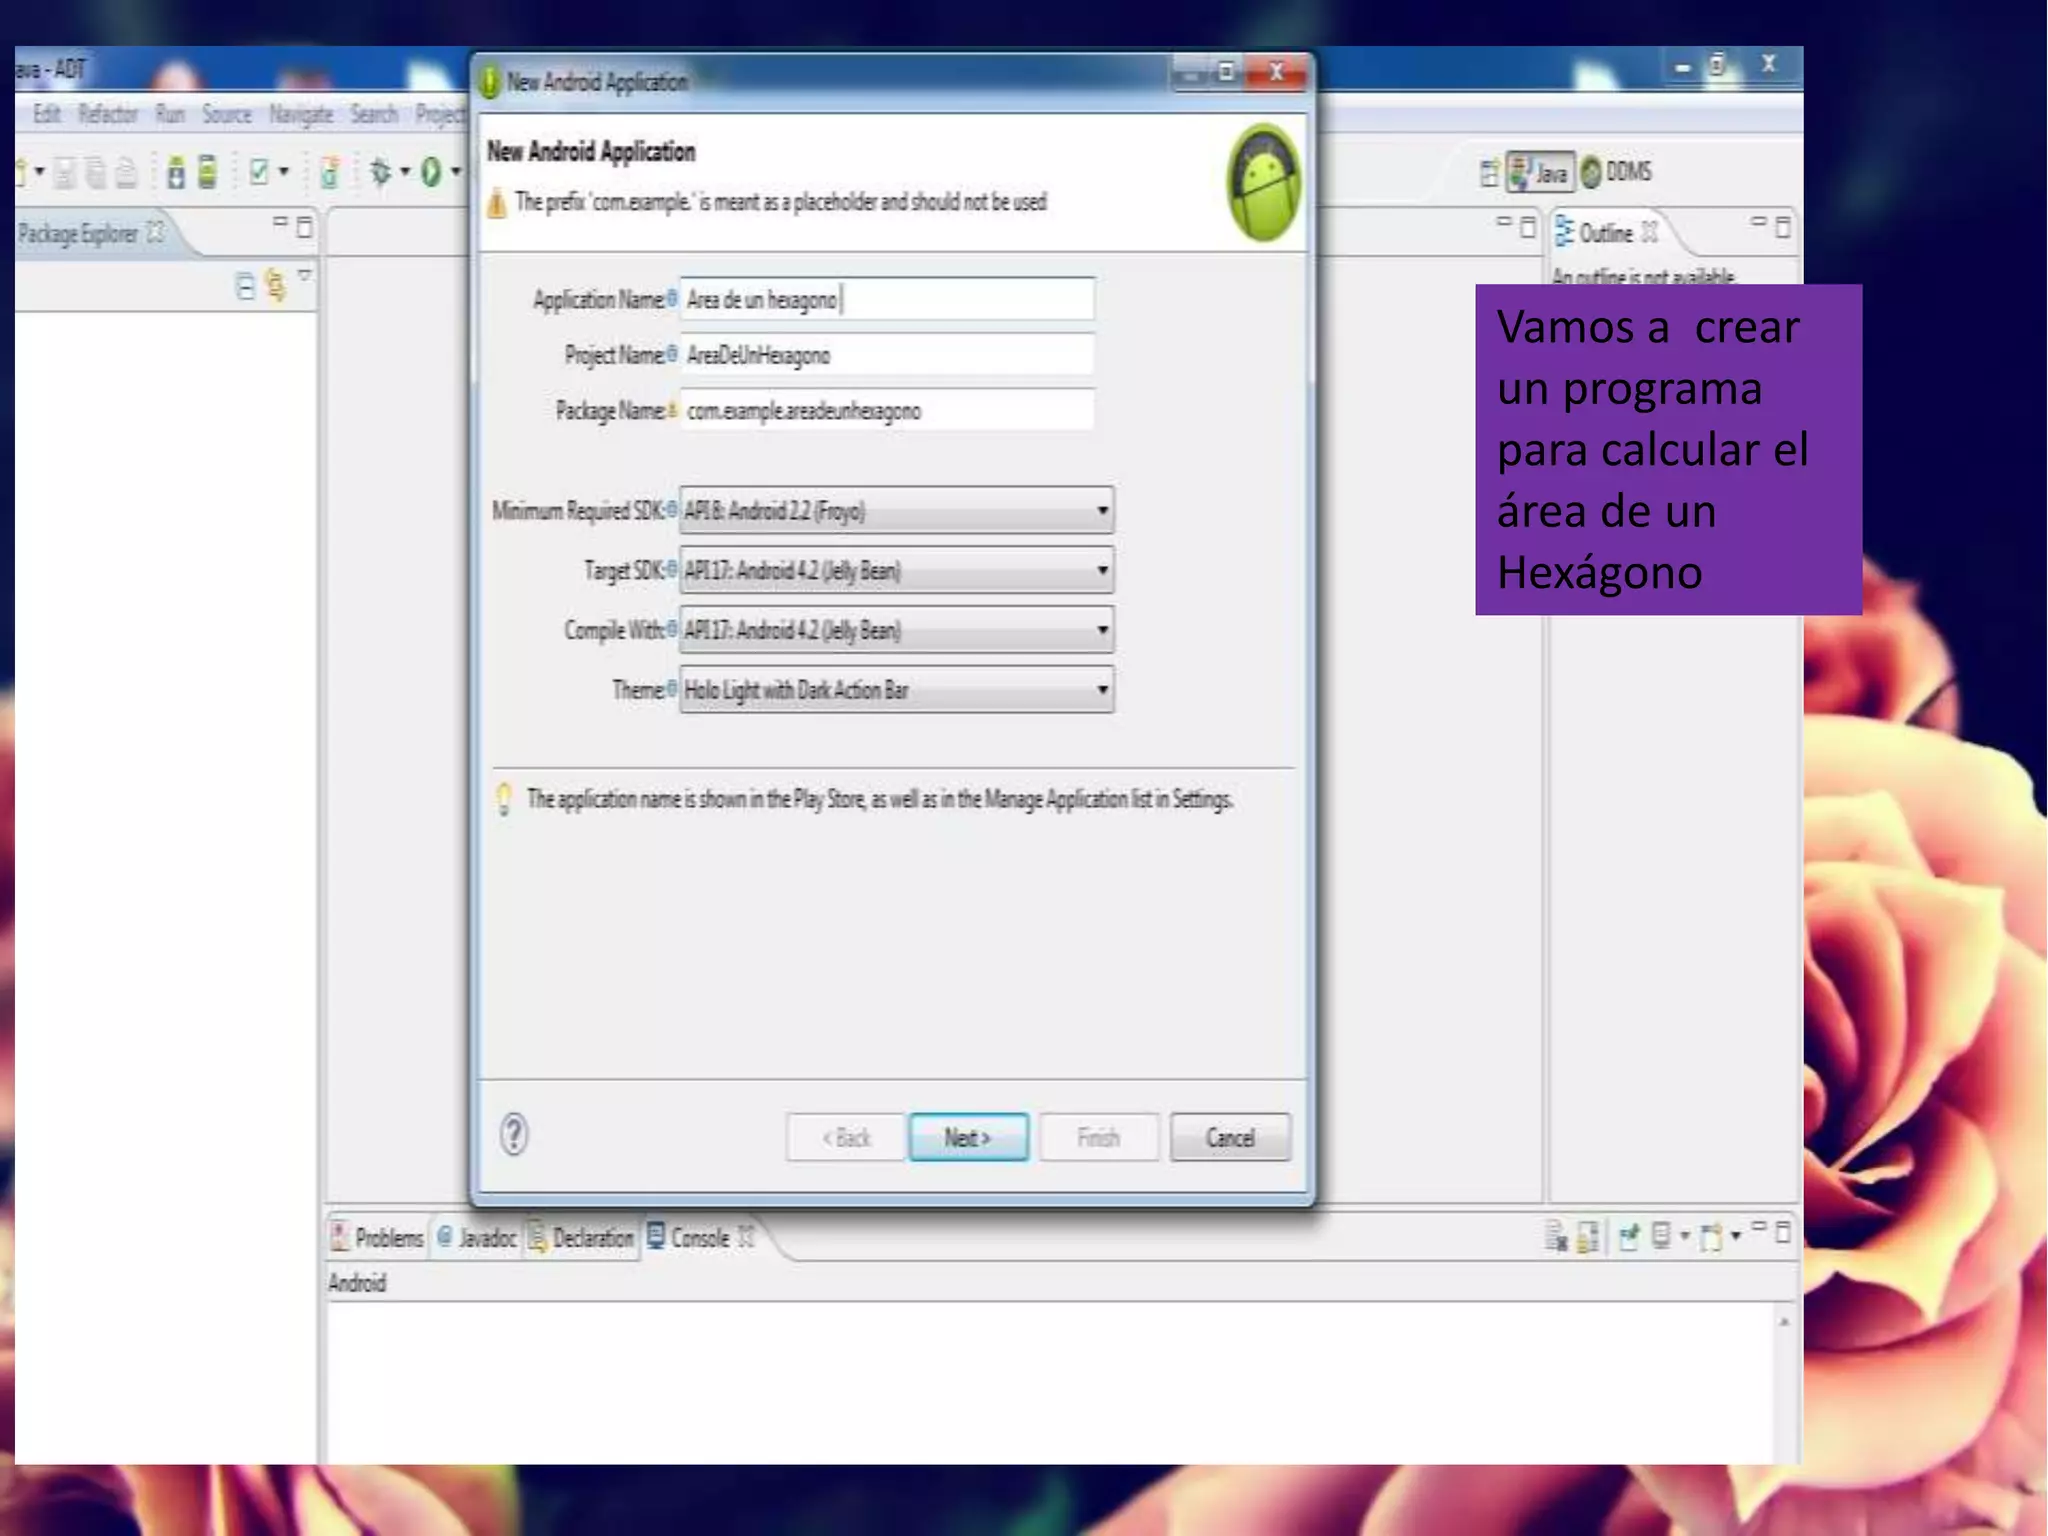2048x1536 pixels.
Task: Click the help question mark icon
Action: coord(514,1134)
